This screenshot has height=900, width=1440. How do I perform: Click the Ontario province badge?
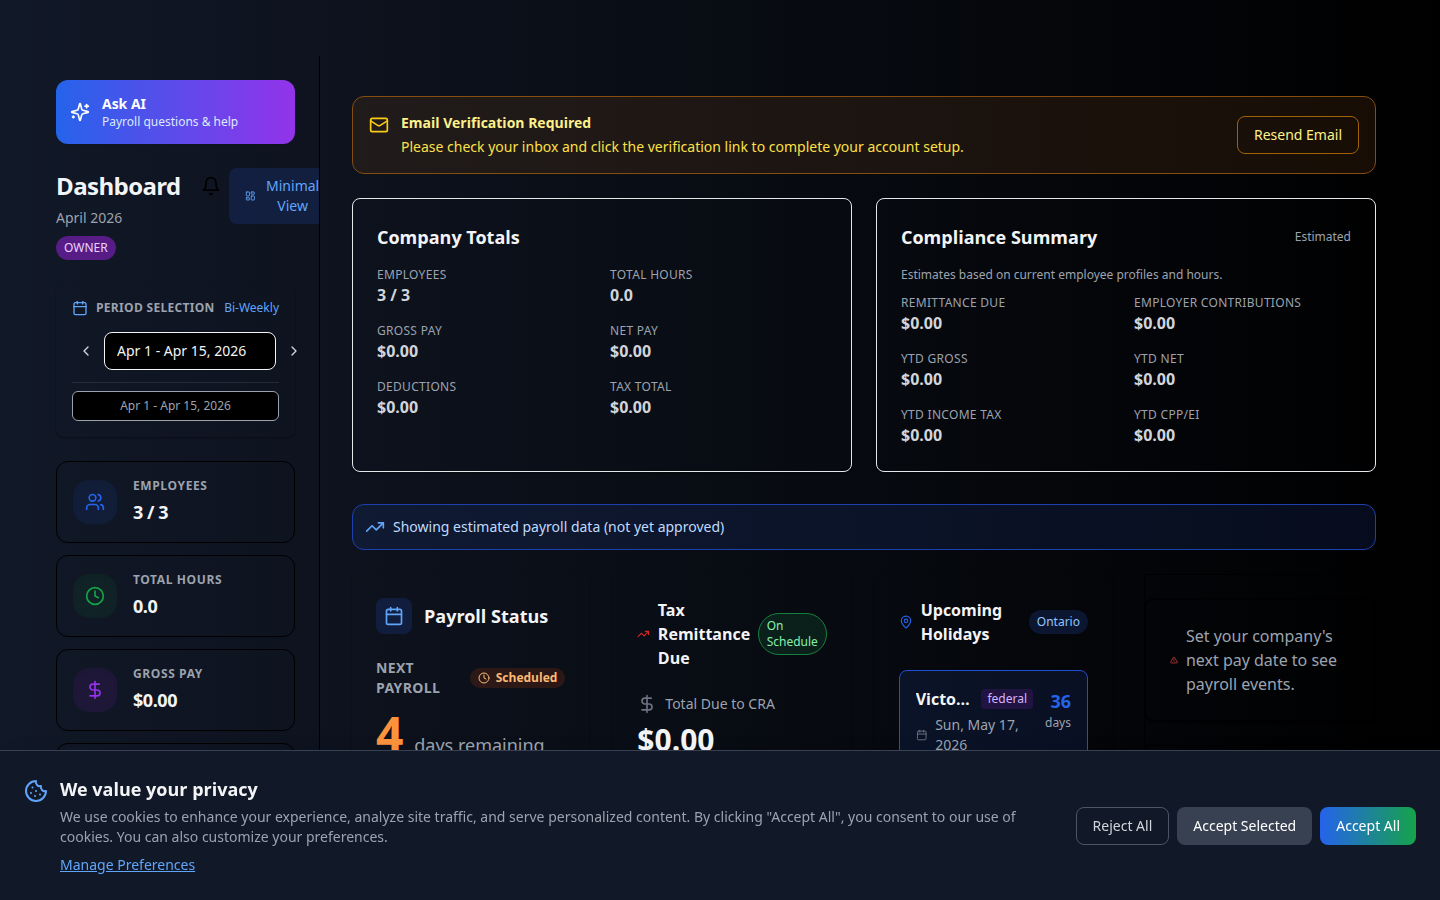[x=1058, y=622]
